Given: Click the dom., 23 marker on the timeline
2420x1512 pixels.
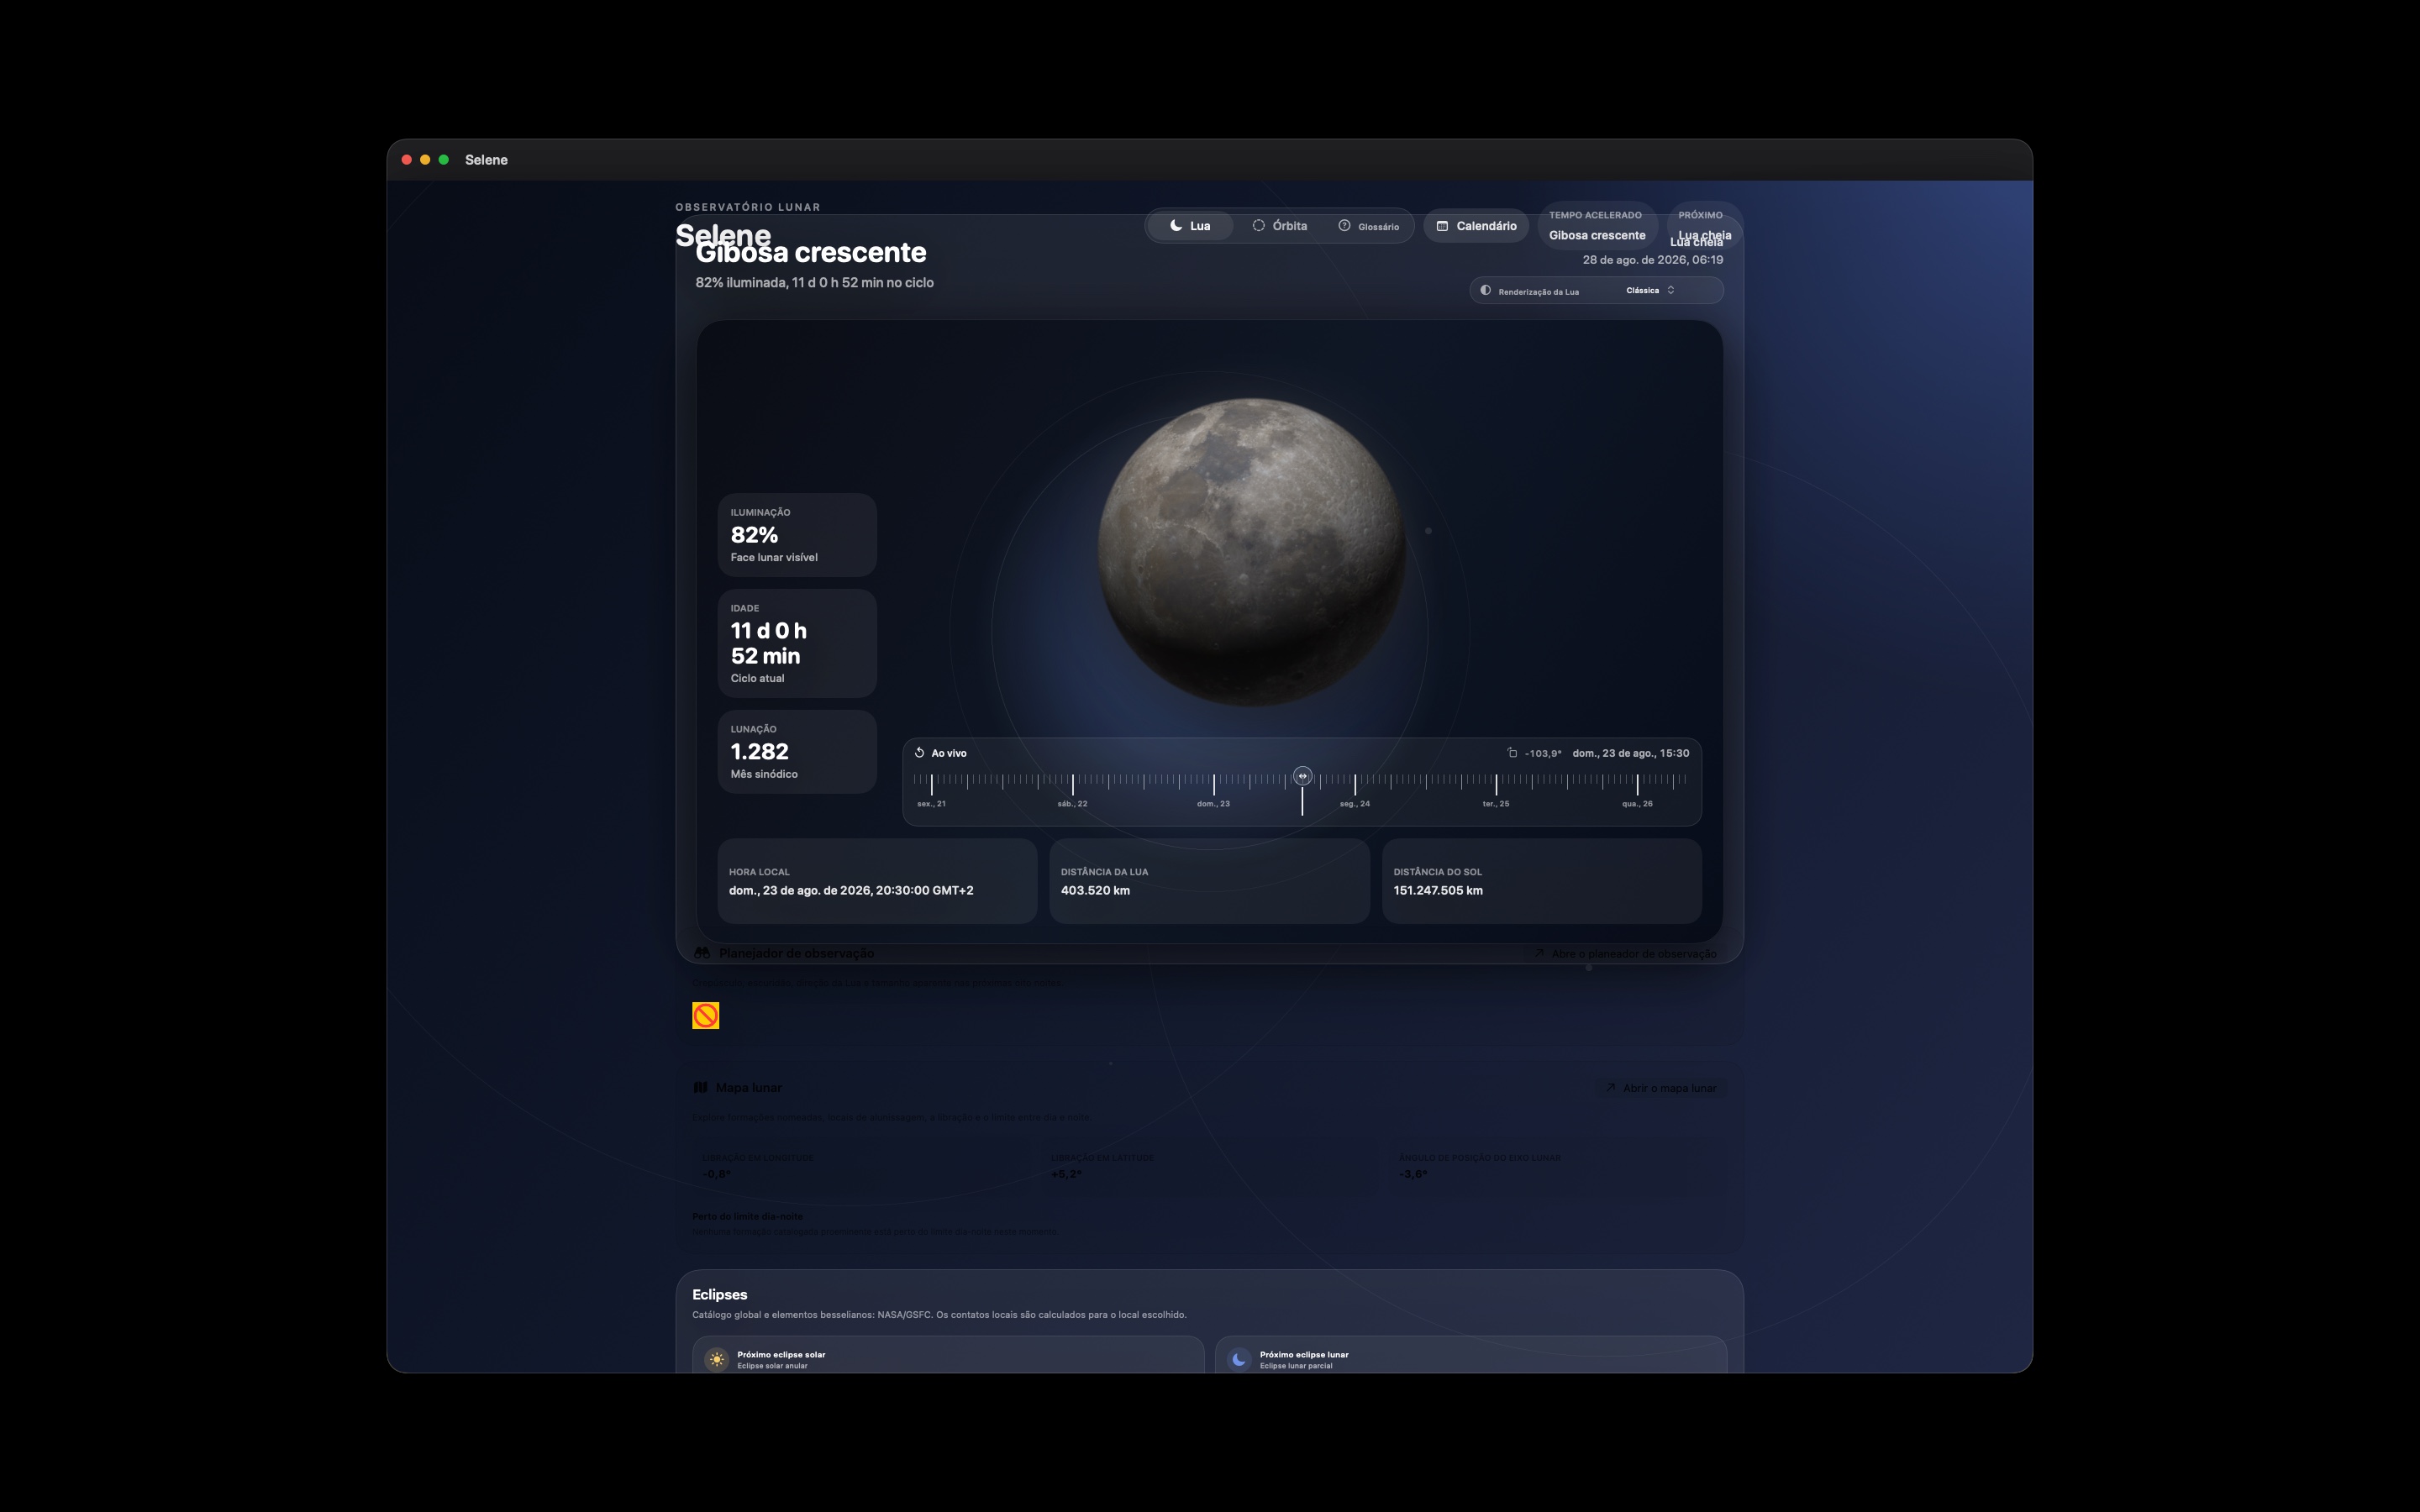Looking at the screenshot, I should [1213, 804].
